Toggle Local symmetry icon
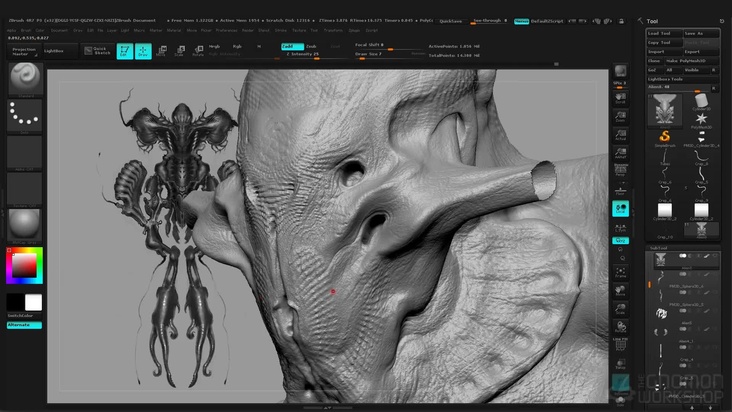 click(x=620, y=208)
